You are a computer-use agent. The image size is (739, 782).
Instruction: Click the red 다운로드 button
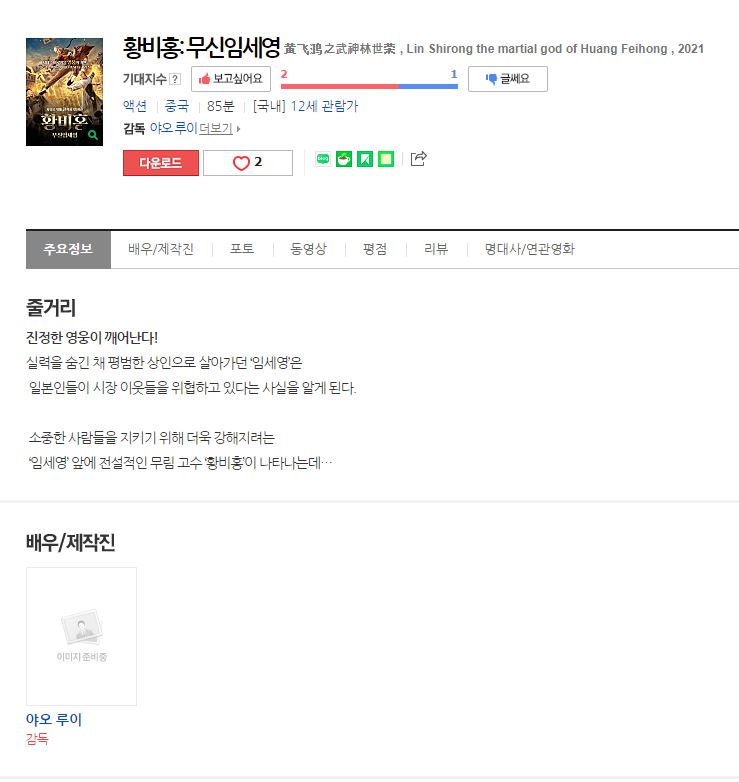point(161,163)
